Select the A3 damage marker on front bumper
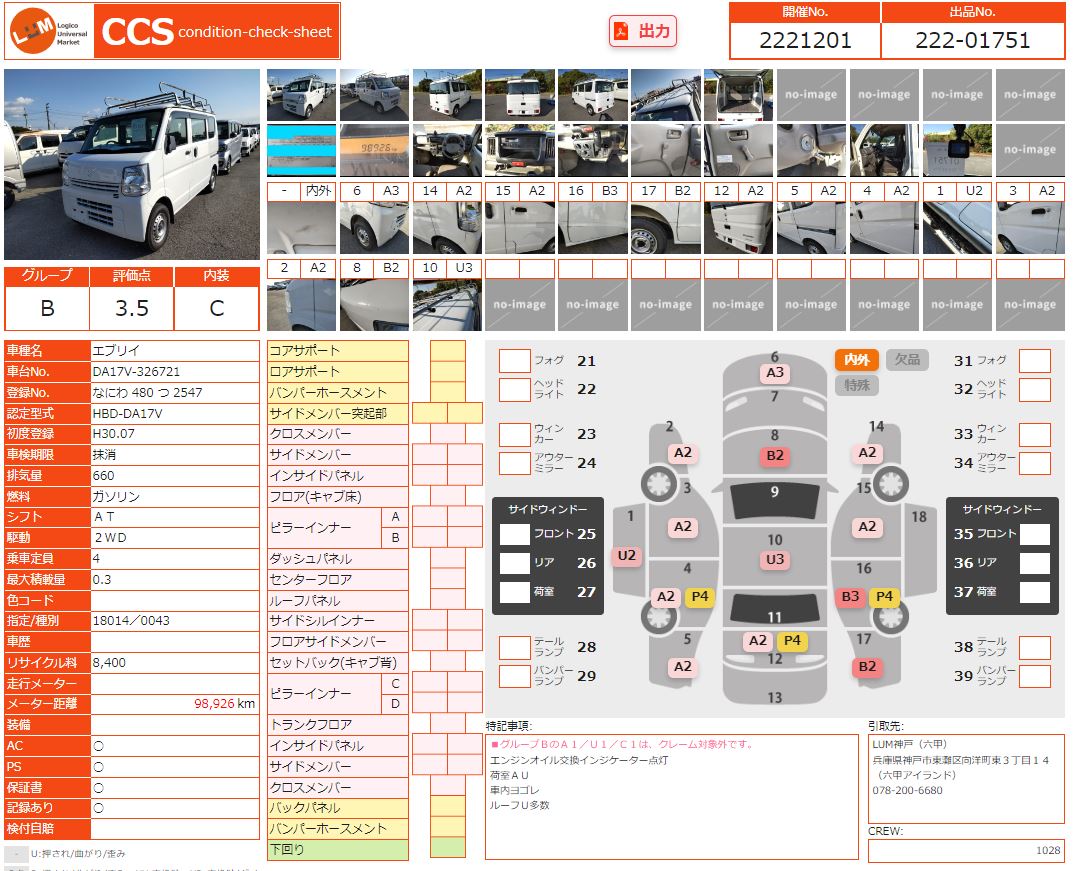The image size is (1073, 871). tap(775, 373)
